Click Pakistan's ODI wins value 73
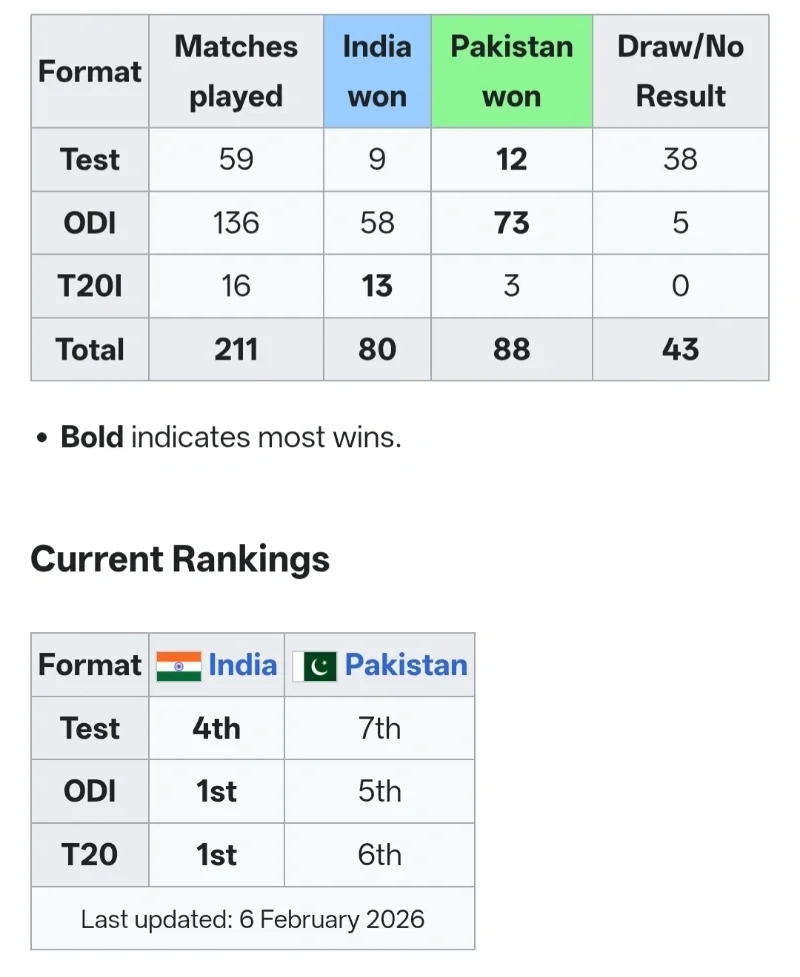The image size is (800, 977). click(511, 223)
